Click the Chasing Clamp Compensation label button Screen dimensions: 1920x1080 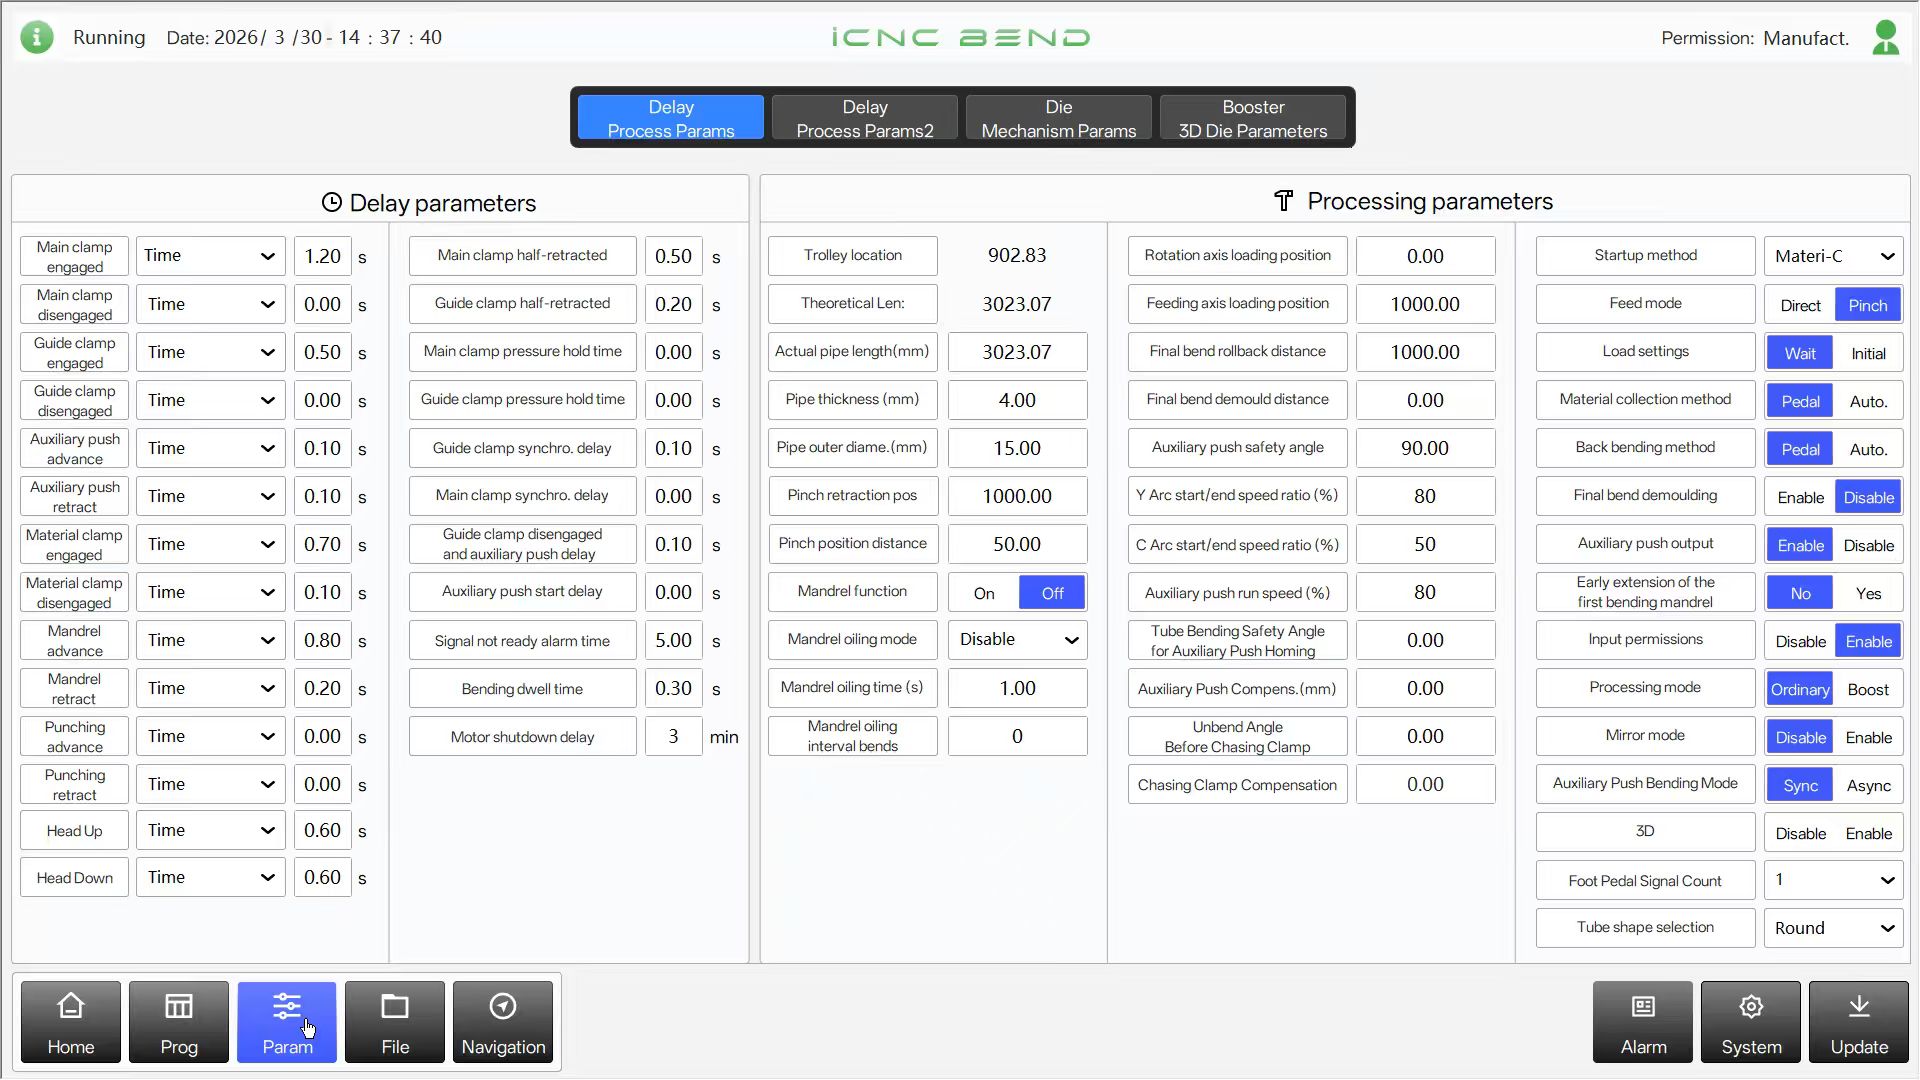click(x=1238, y=785)
